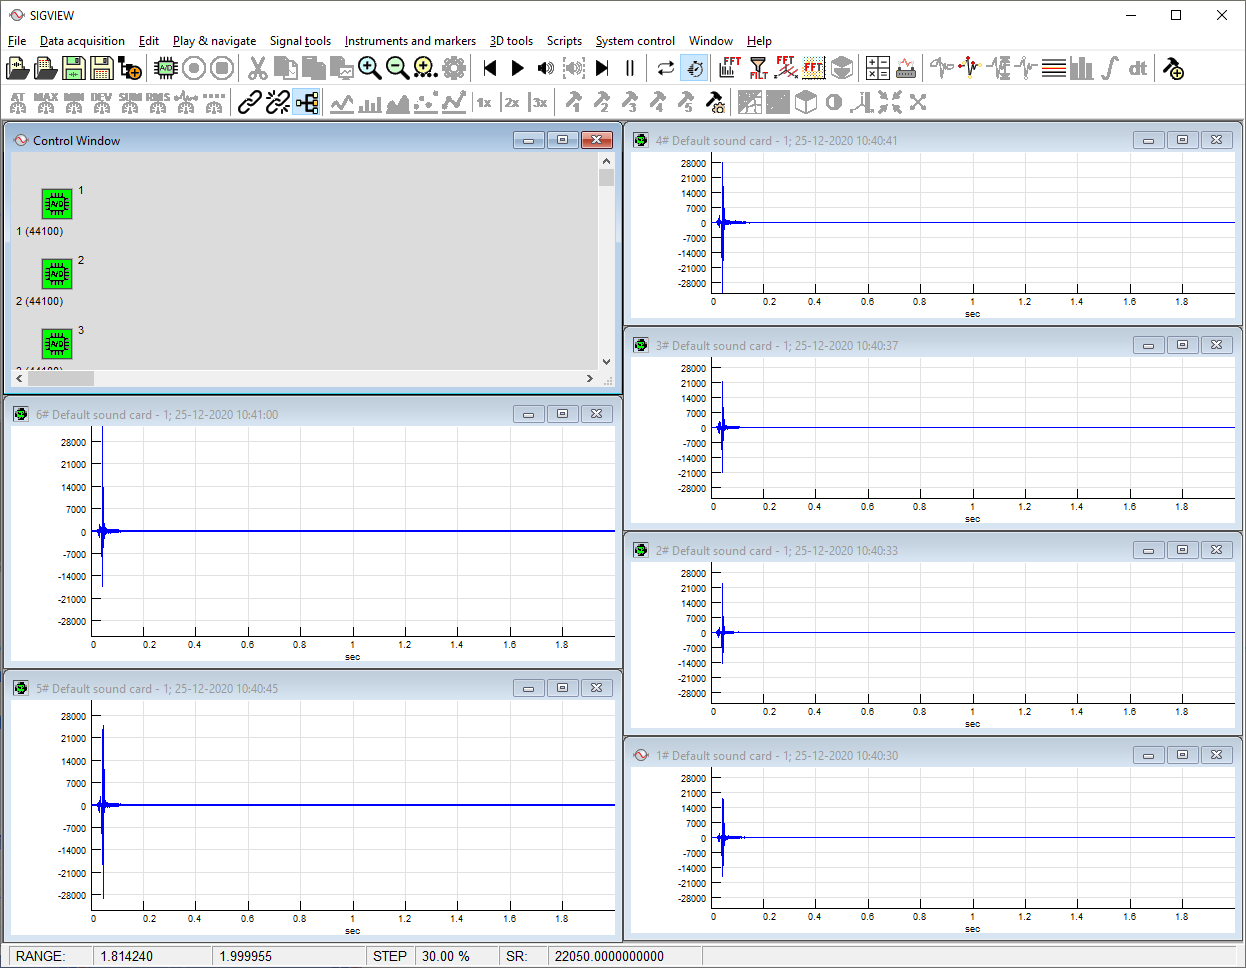Click the zoom in magnifier icon
The height and width of the screenshot is (968, 1246).
pos(370,68)
